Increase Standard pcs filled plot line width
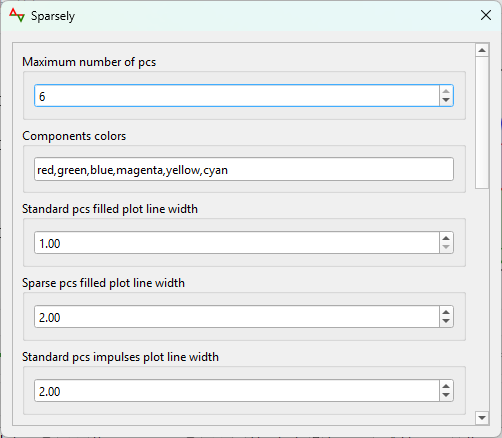Screen dimensions: 502x438 [446, 238]
